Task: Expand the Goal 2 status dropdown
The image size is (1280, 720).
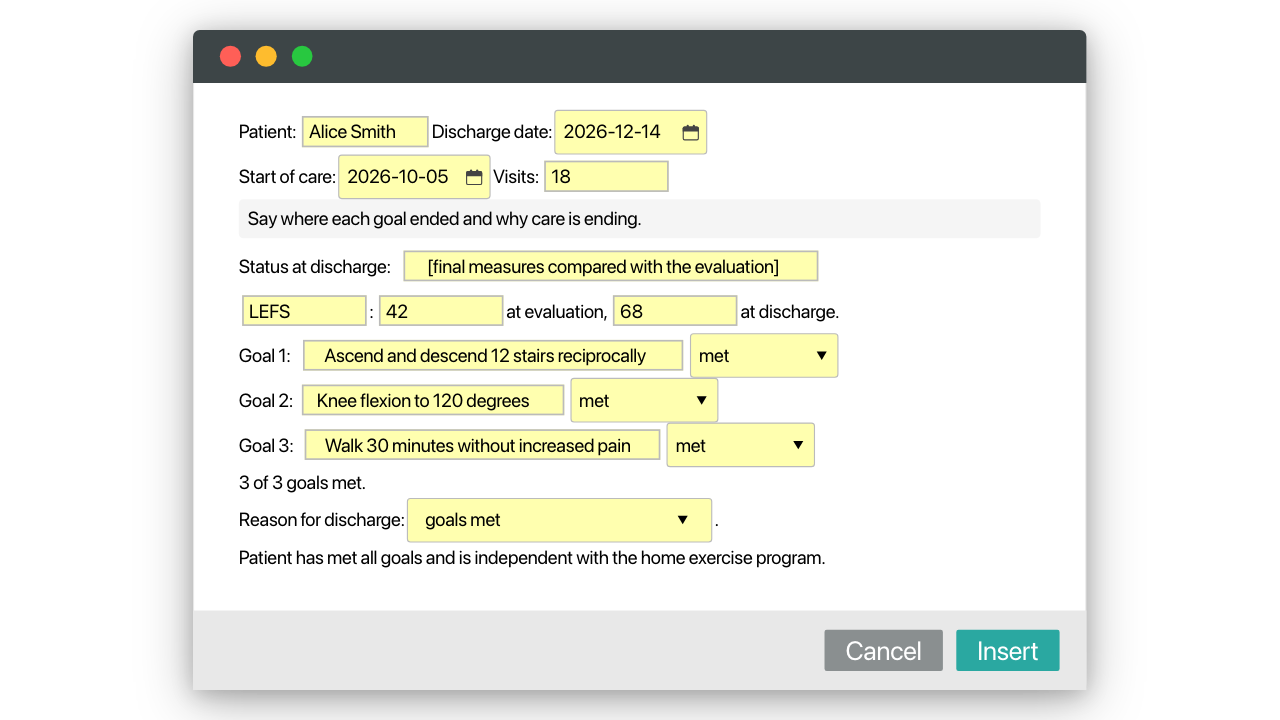Action: (644, 401)
